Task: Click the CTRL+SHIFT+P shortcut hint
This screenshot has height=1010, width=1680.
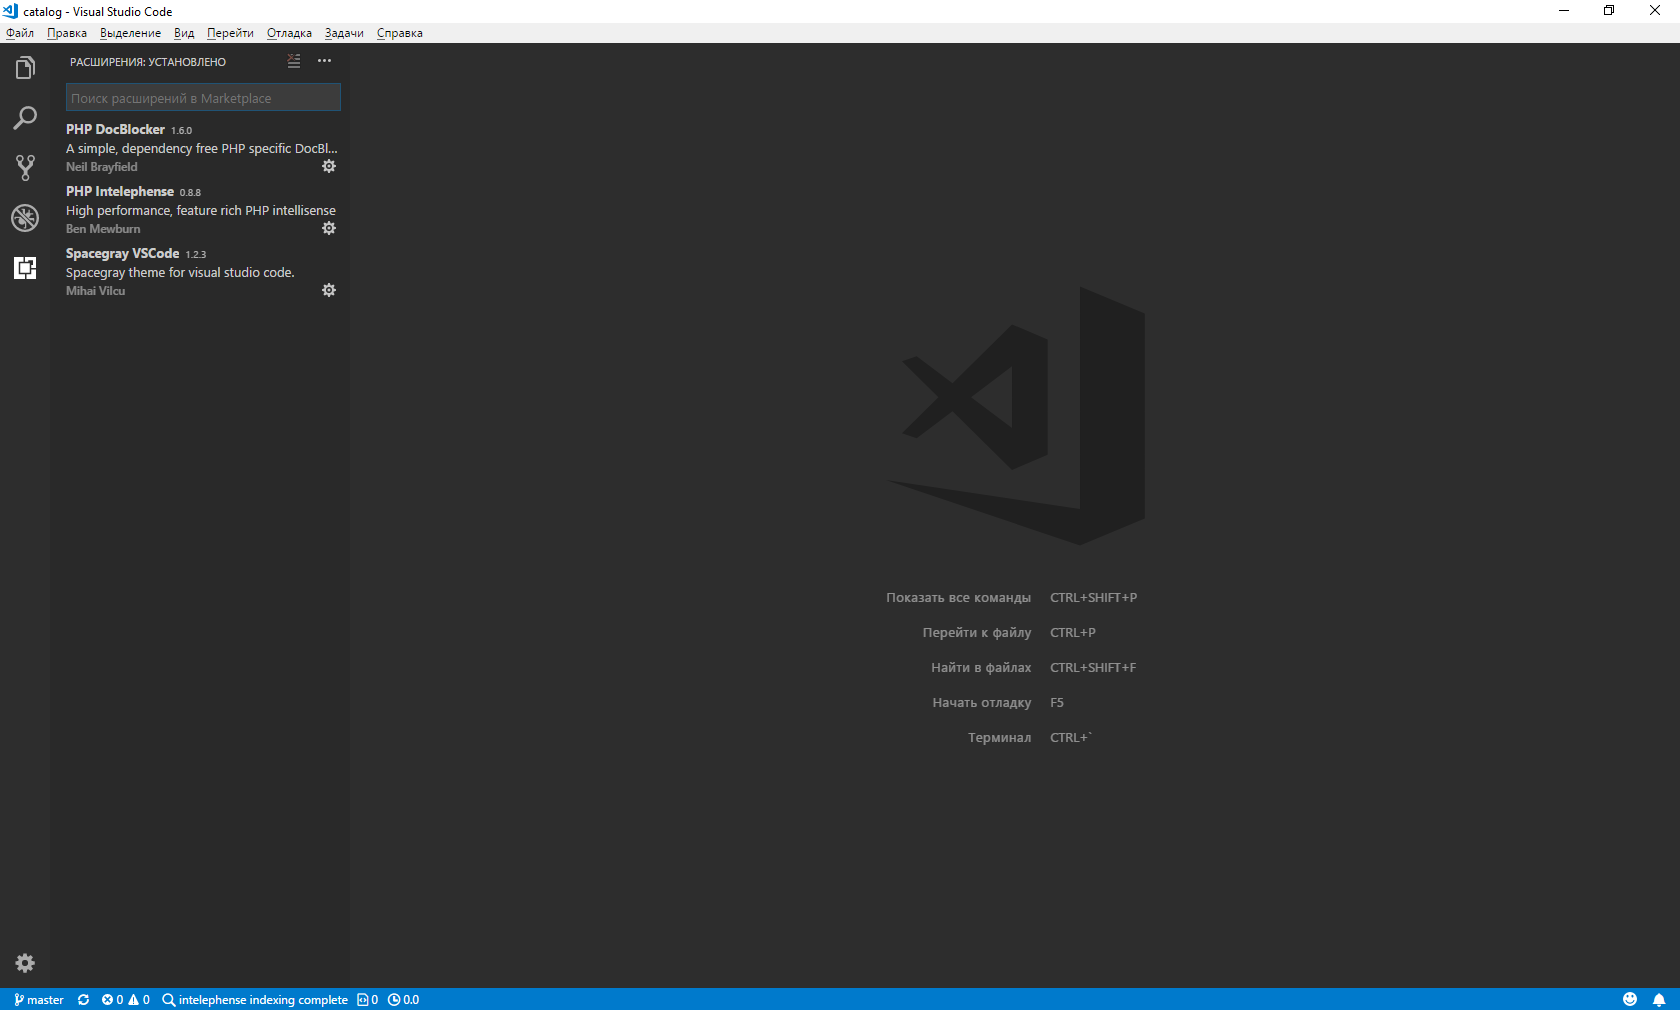Action: 1093,598
